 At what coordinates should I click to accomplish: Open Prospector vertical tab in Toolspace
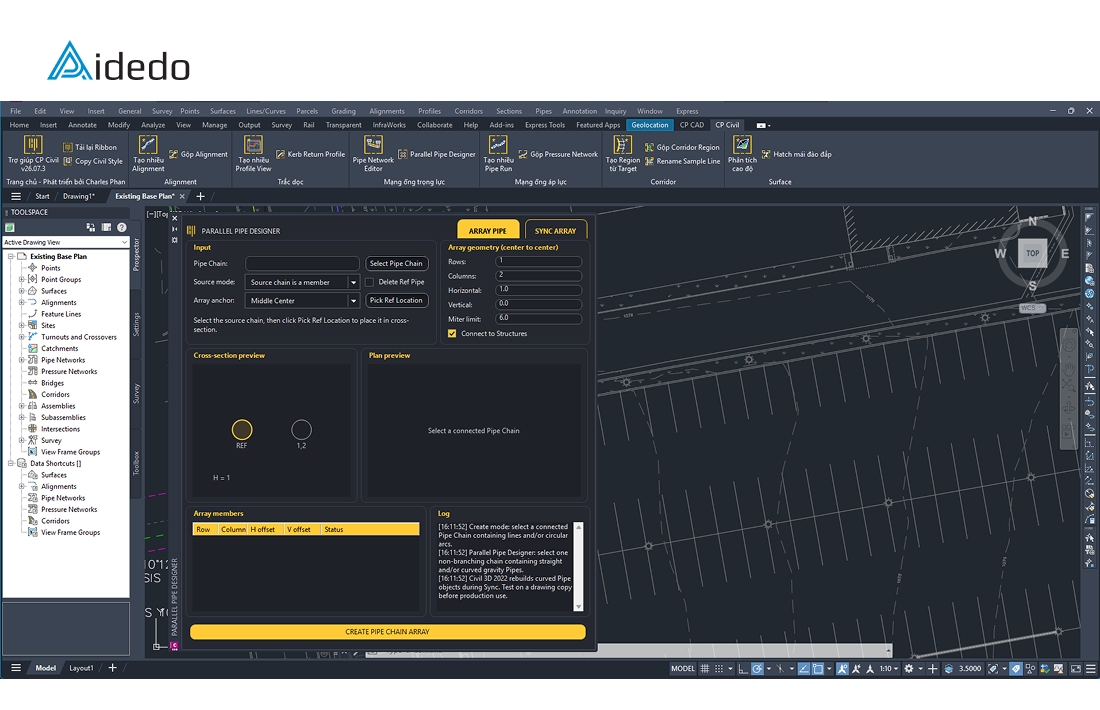coord(136,254)
